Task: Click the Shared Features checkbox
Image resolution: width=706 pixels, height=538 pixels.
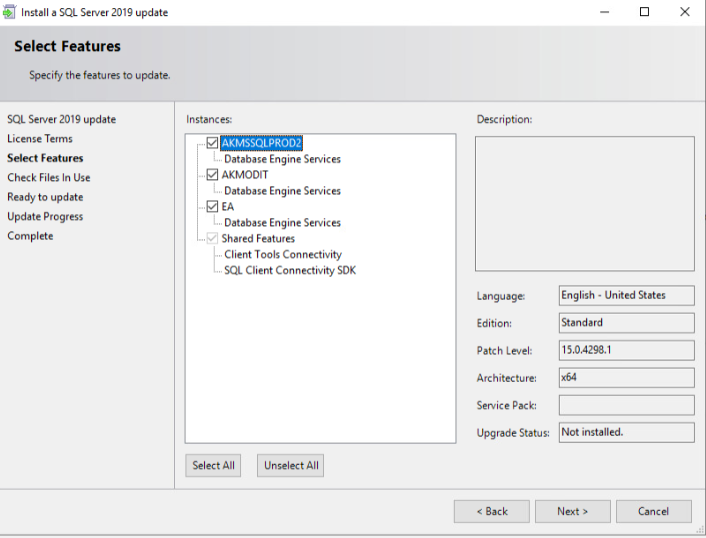Action: [x=212, y=239]
